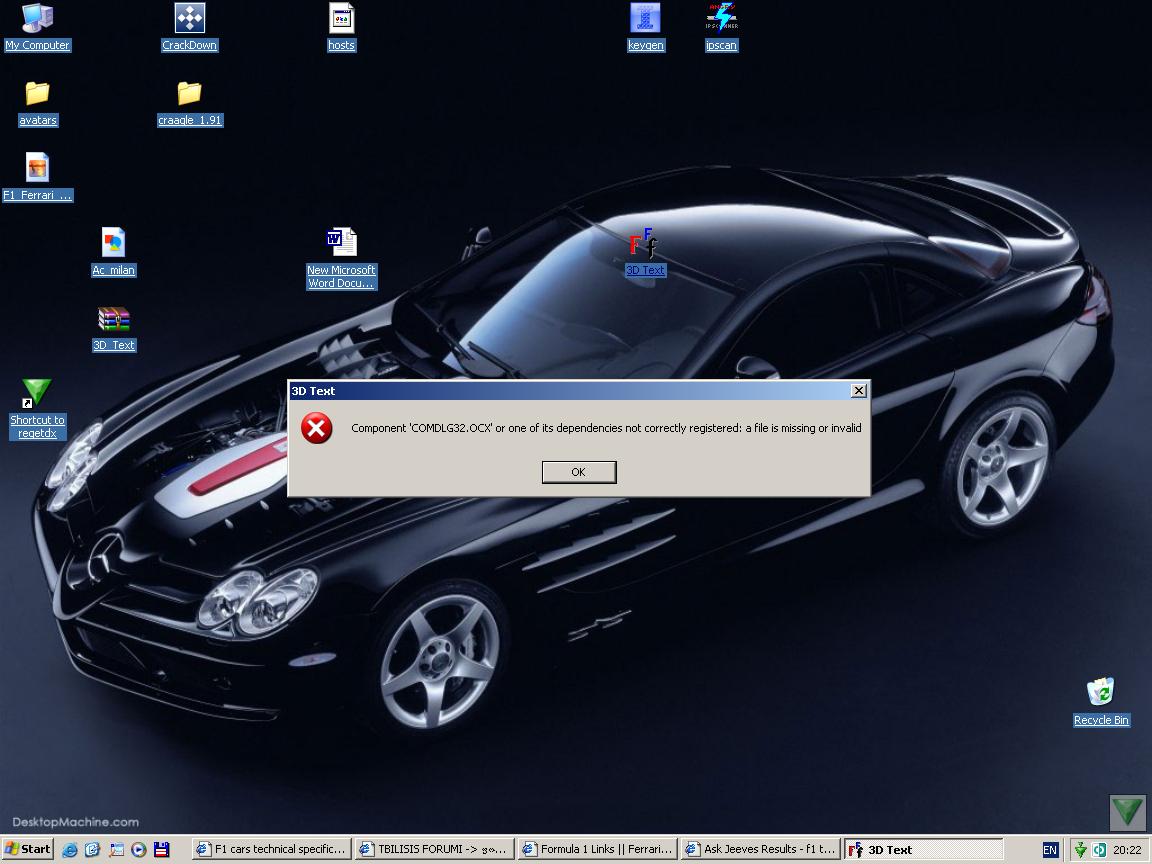Open the ipscan IP scanner icon
Image resolution: width=1152 pixels, height=864 pixels.
[720, 18]
